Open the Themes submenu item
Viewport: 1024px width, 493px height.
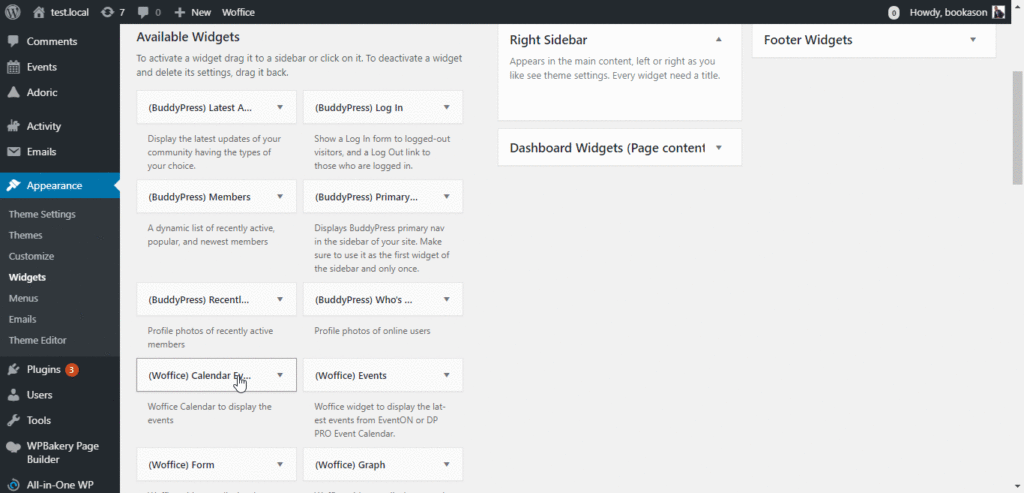[25, 235]
